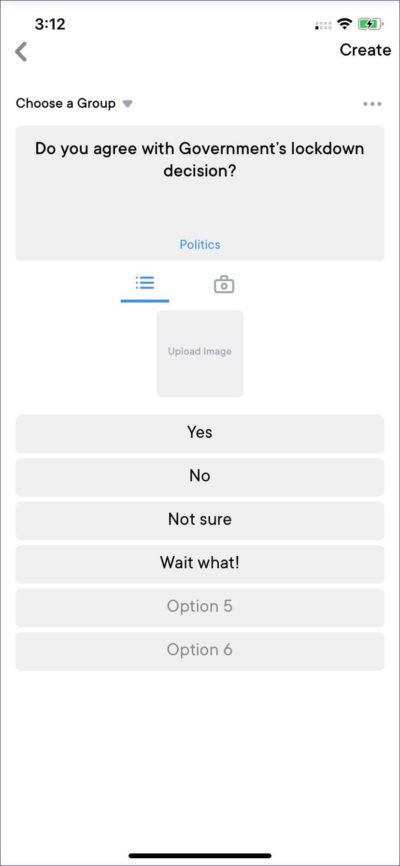Tap the Wi-Fi status icon

pos(345,24)
